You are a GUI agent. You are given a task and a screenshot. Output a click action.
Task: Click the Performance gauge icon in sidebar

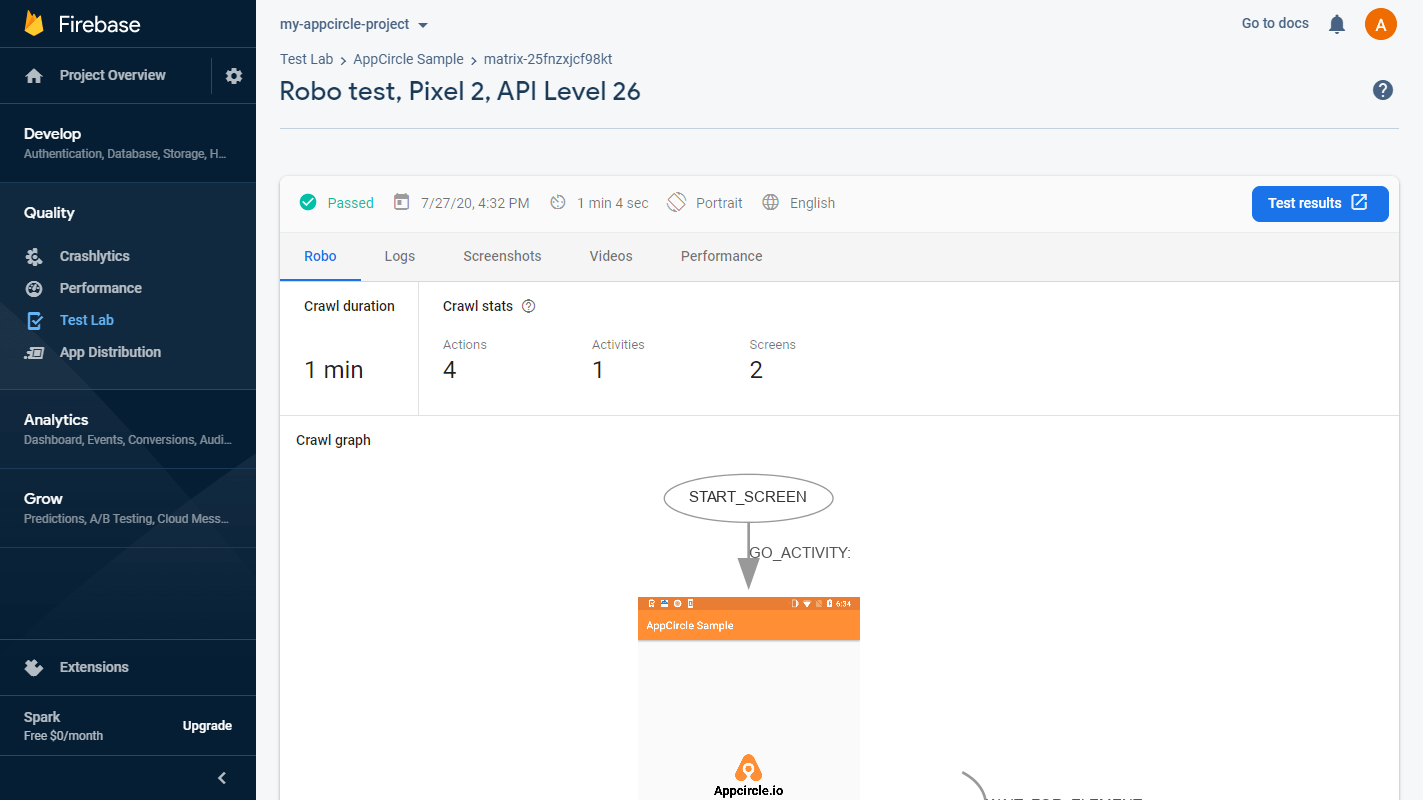tap(34, 288)
